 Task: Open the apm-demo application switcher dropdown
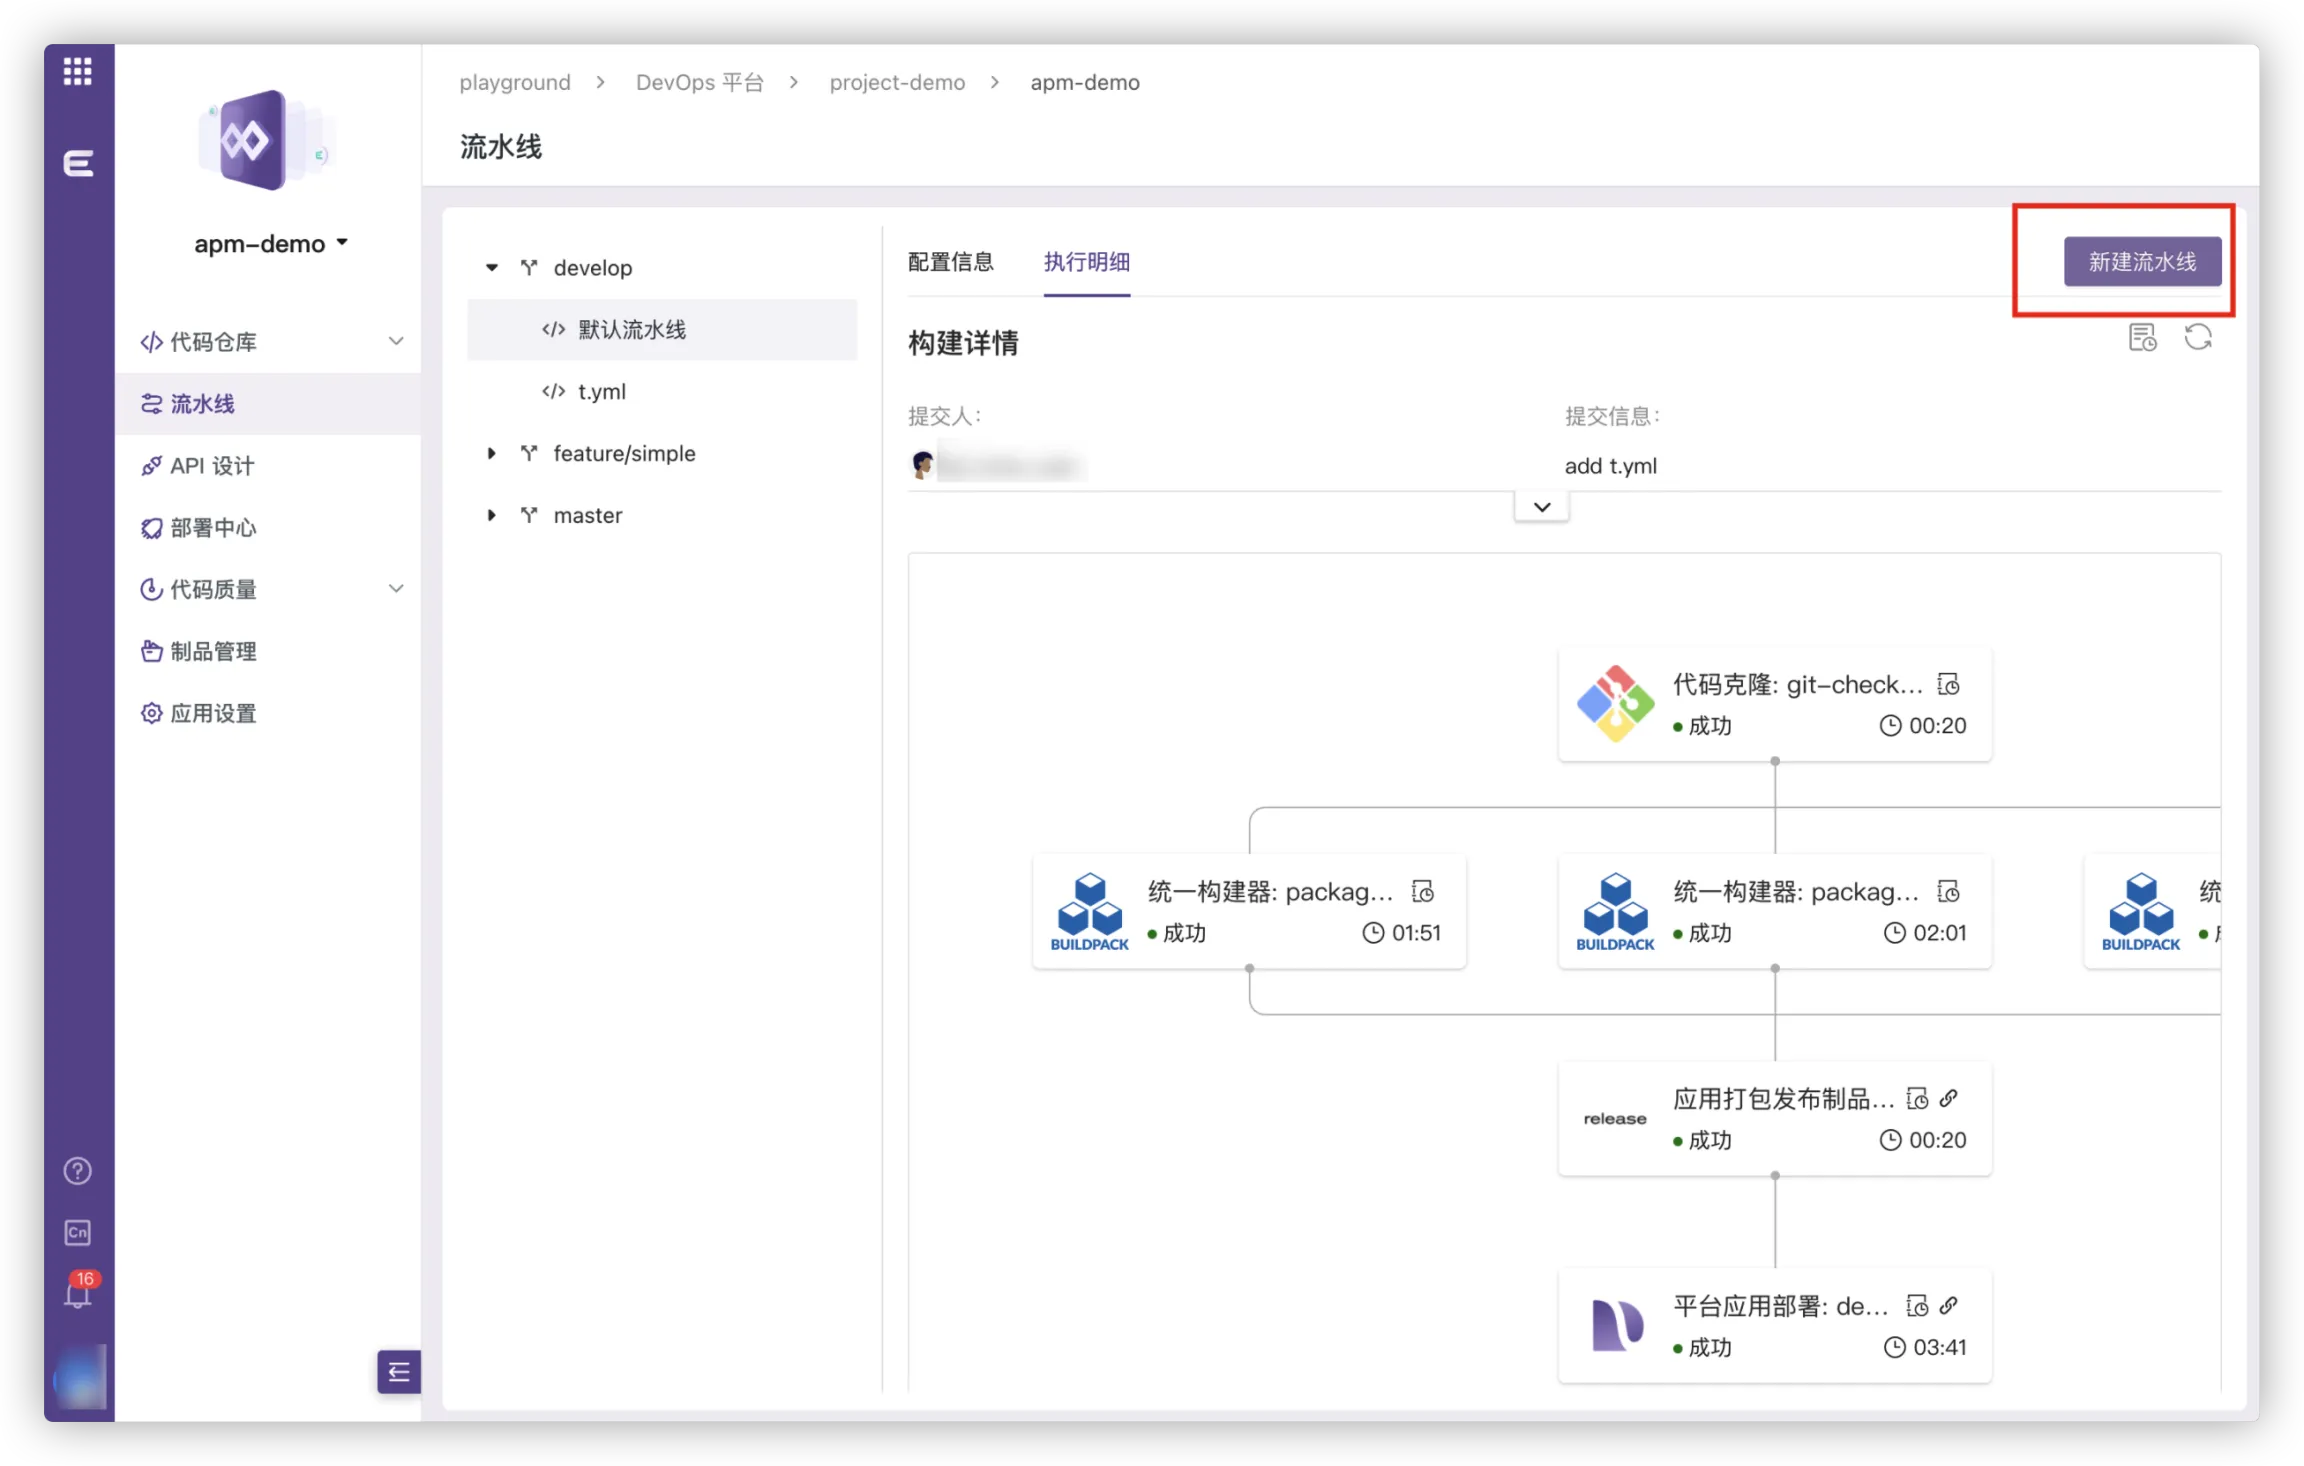[x=271, y=244]
